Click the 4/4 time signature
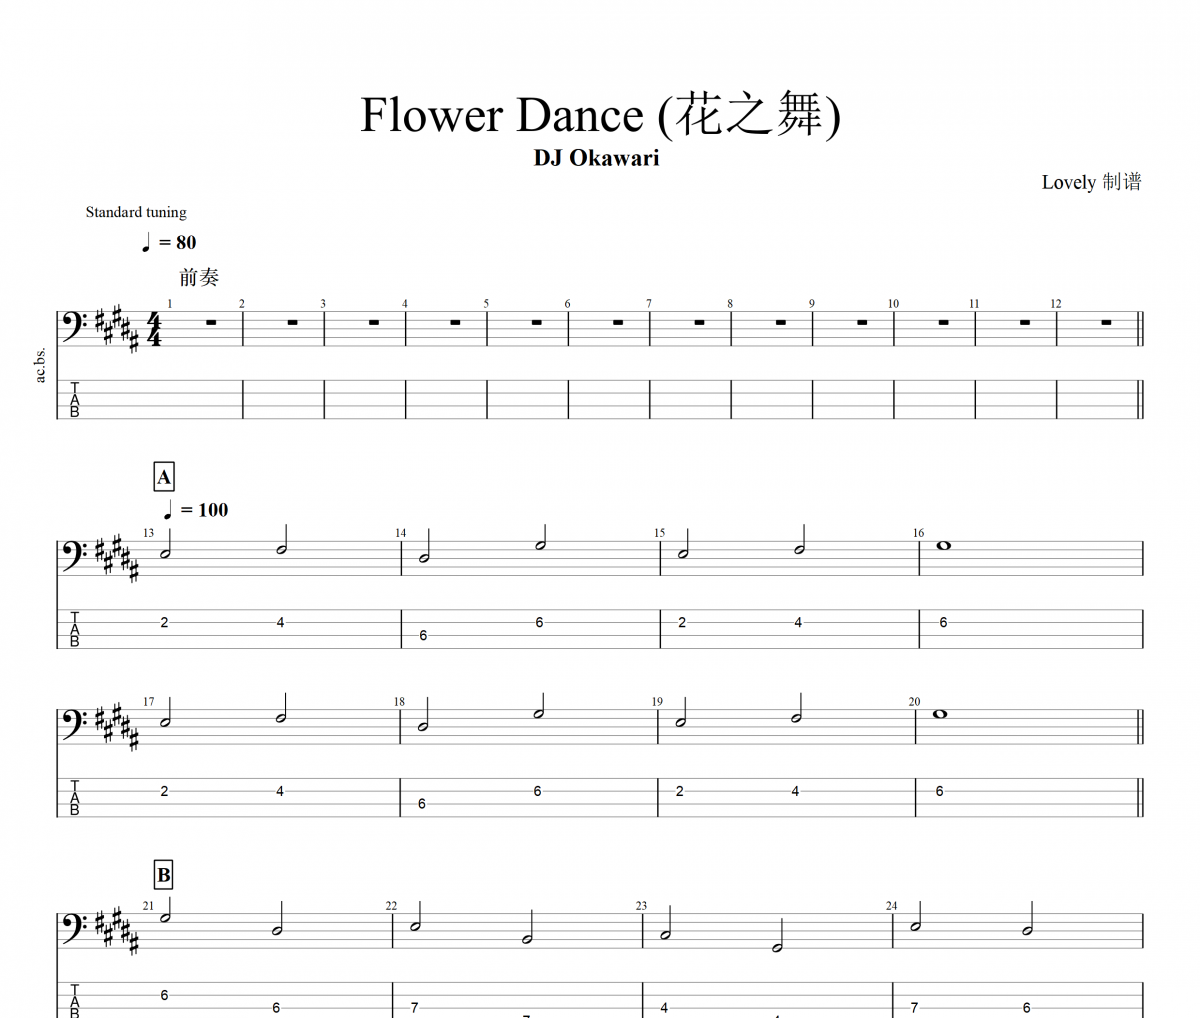This screenshot has width=1200, height=1018. coord(154,328)
